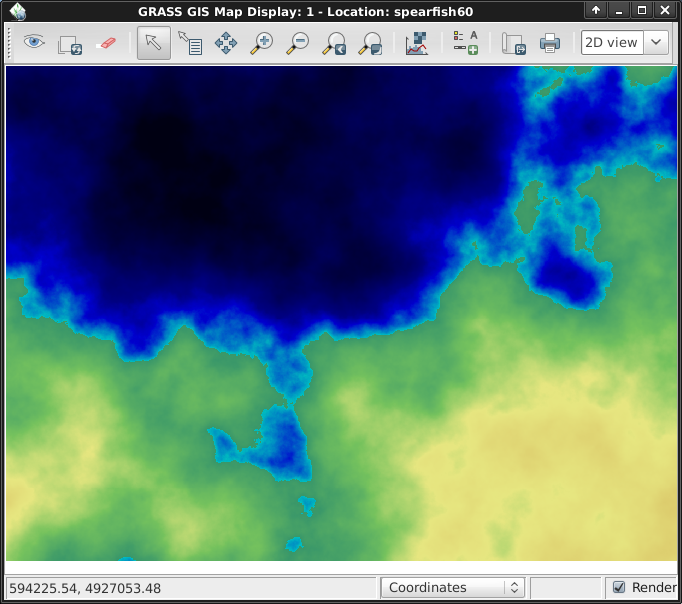Print the map display
Screen dimensions: 682x604
[x=549, y=43]
